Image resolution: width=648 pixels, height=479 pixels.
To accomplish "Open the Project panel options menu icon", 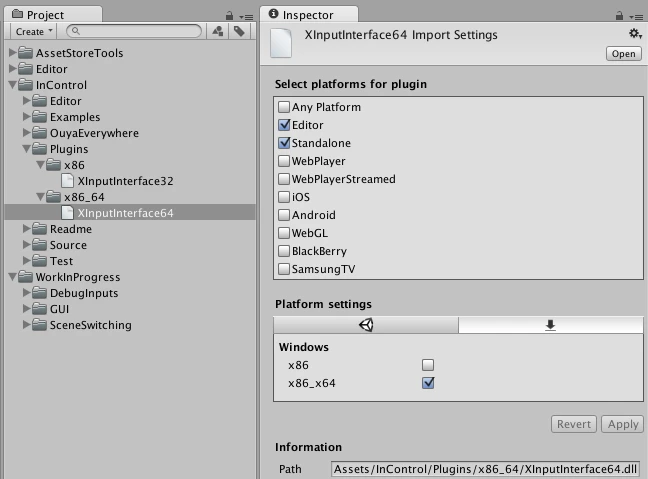I will [x=246, y=17].
